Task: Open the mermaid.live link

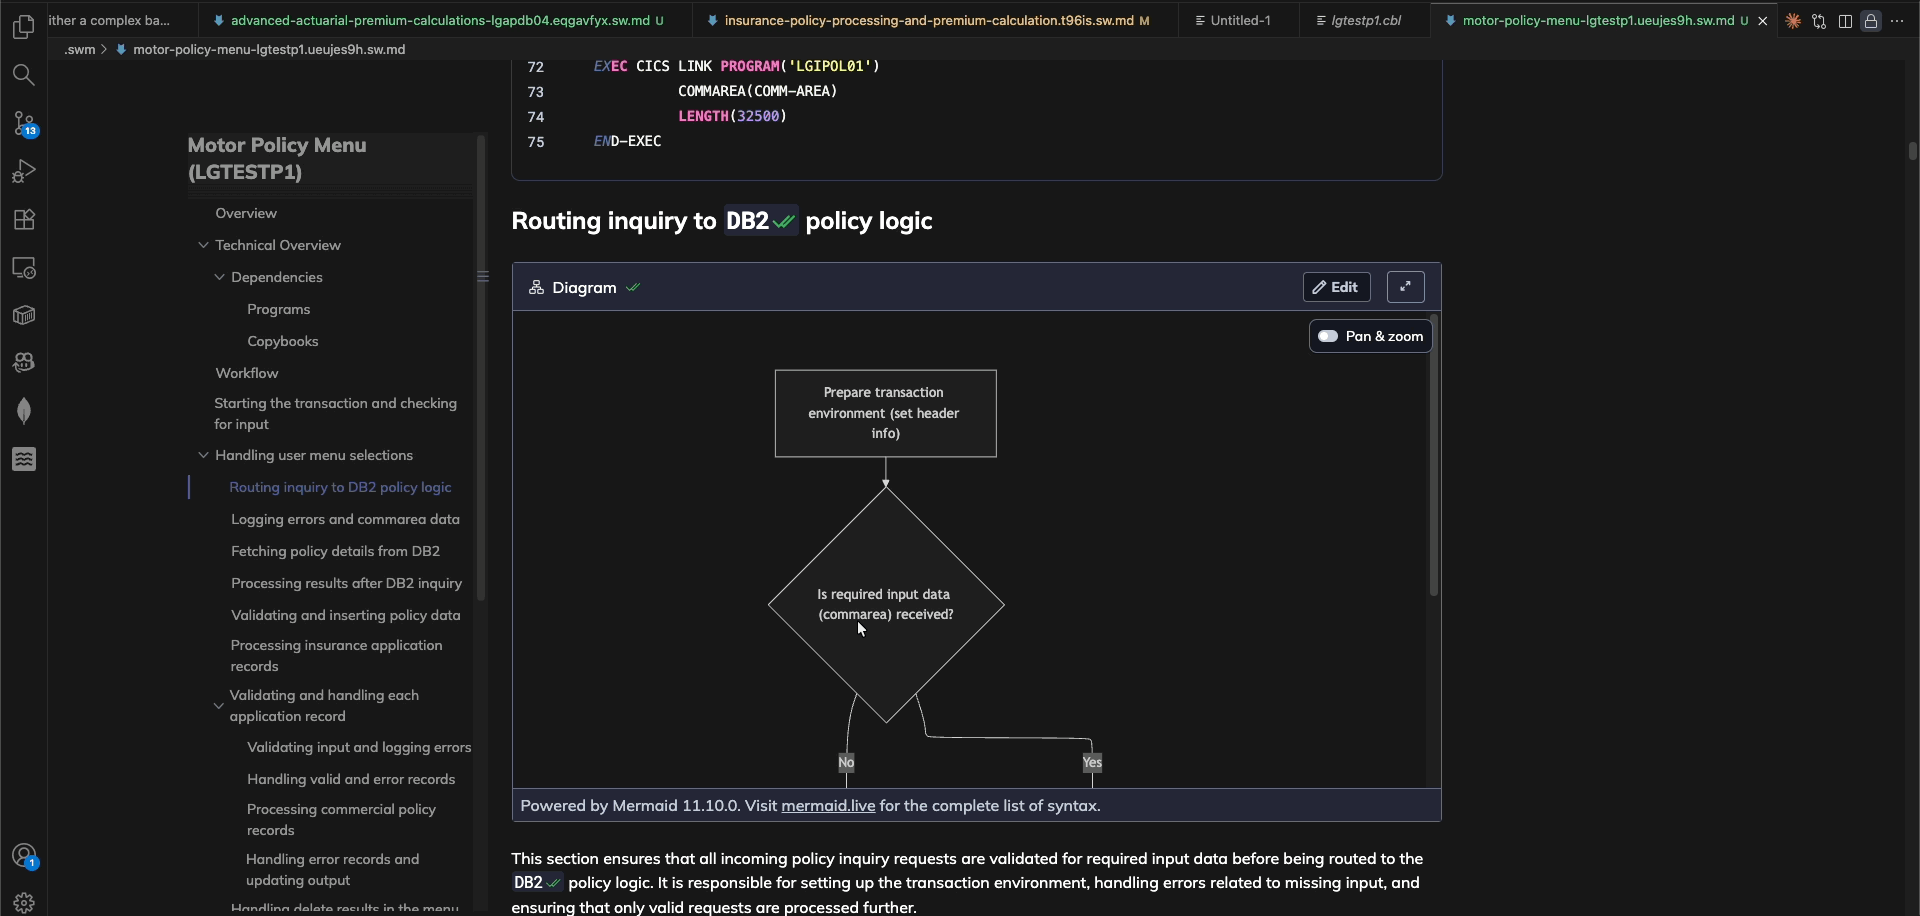Action: [829, 805]
